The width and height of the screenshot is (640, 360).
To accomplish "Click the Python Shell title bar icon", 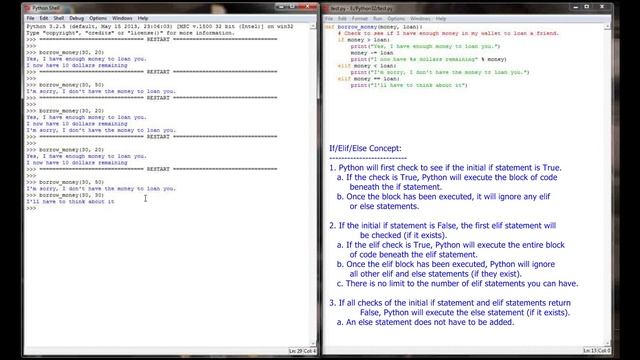I will [x=27, y=8].
